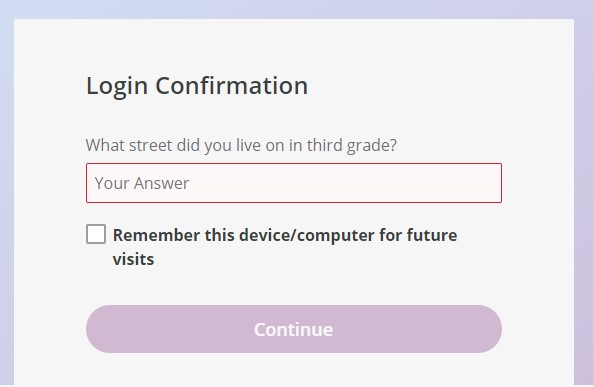Click the word street in the question
593x387 pixels.
pyautogui.click(x=151, y=145)
